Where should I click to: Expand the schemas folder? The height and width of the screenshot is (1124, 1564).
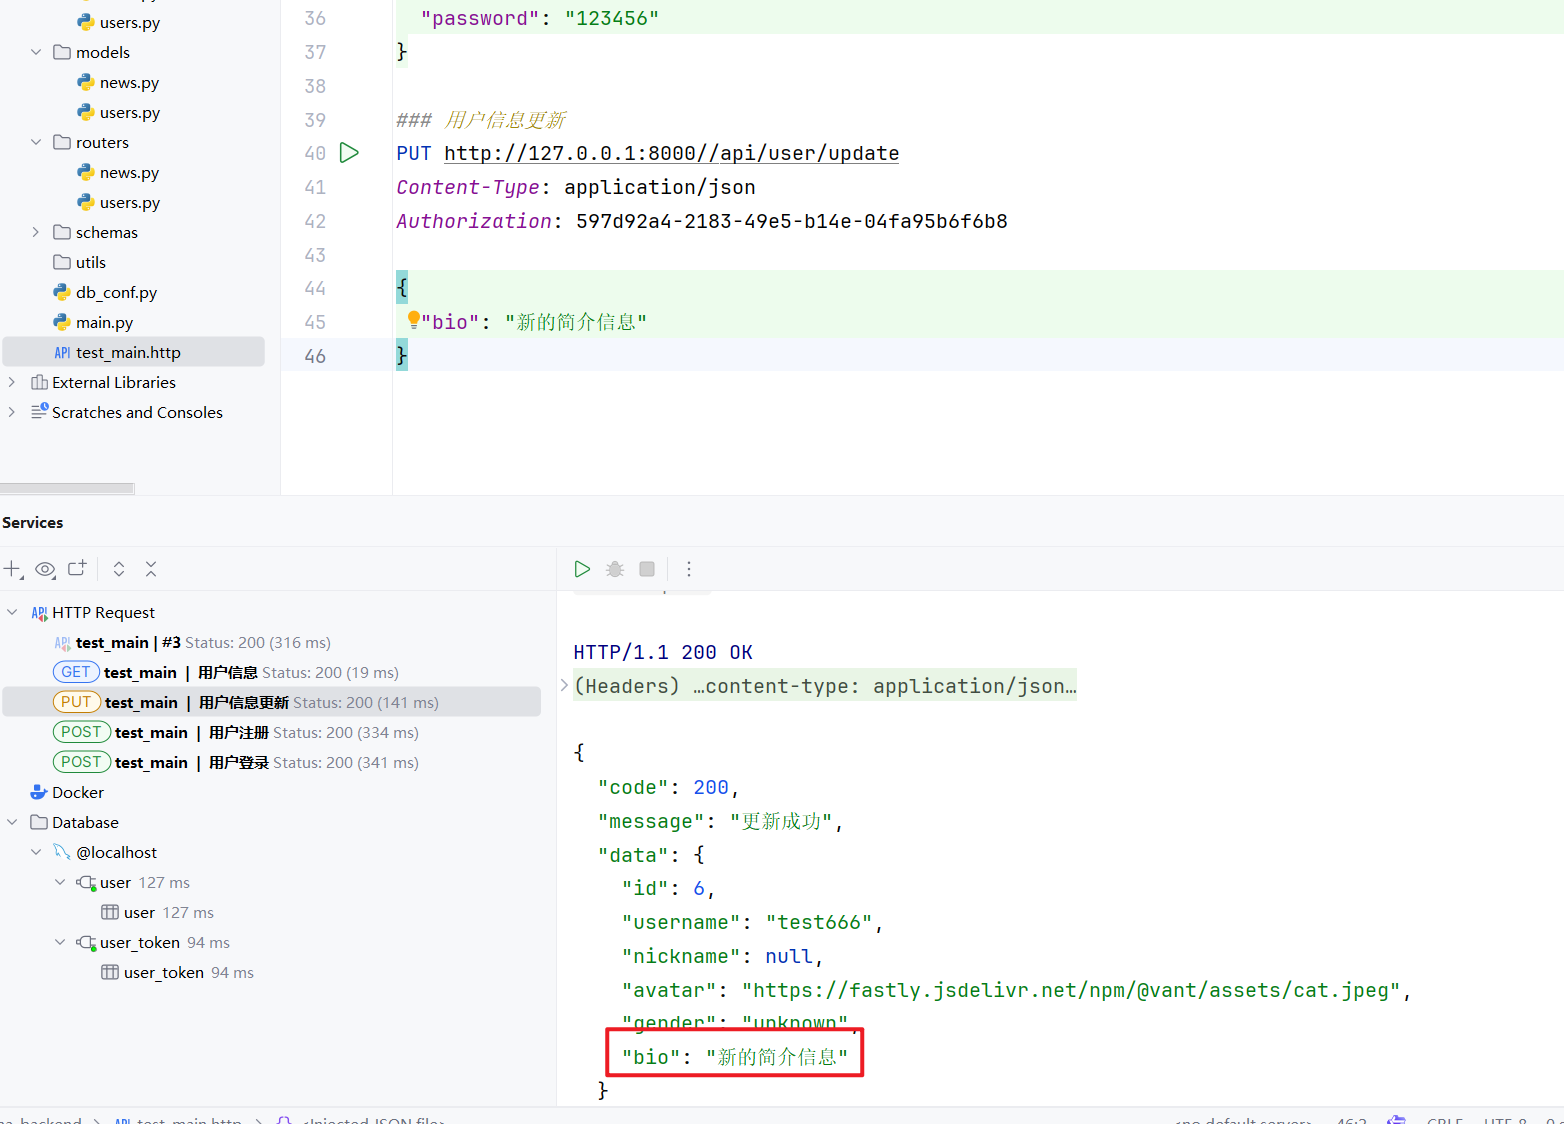[x=36, y=232]
